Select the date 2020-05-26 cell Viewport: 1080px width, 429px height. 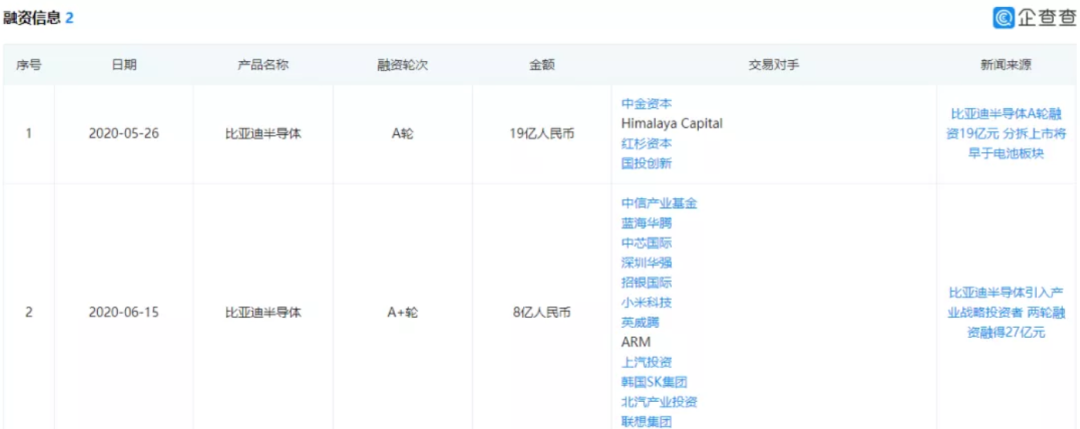(124, 134)
